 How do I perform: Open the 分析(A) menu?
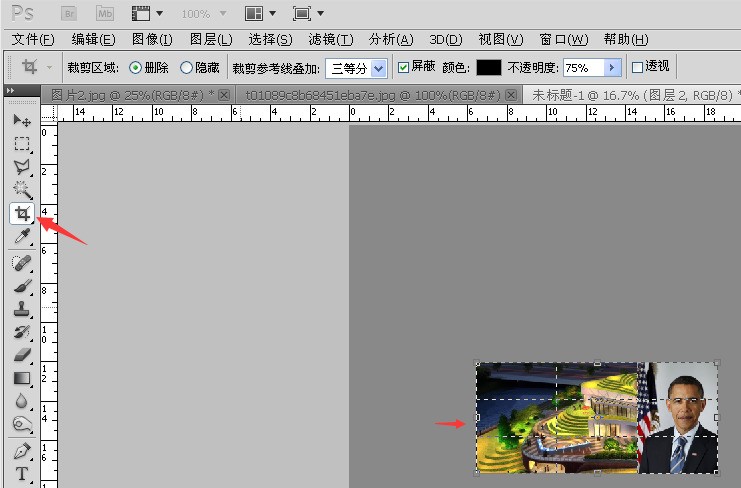pos(391,40)
